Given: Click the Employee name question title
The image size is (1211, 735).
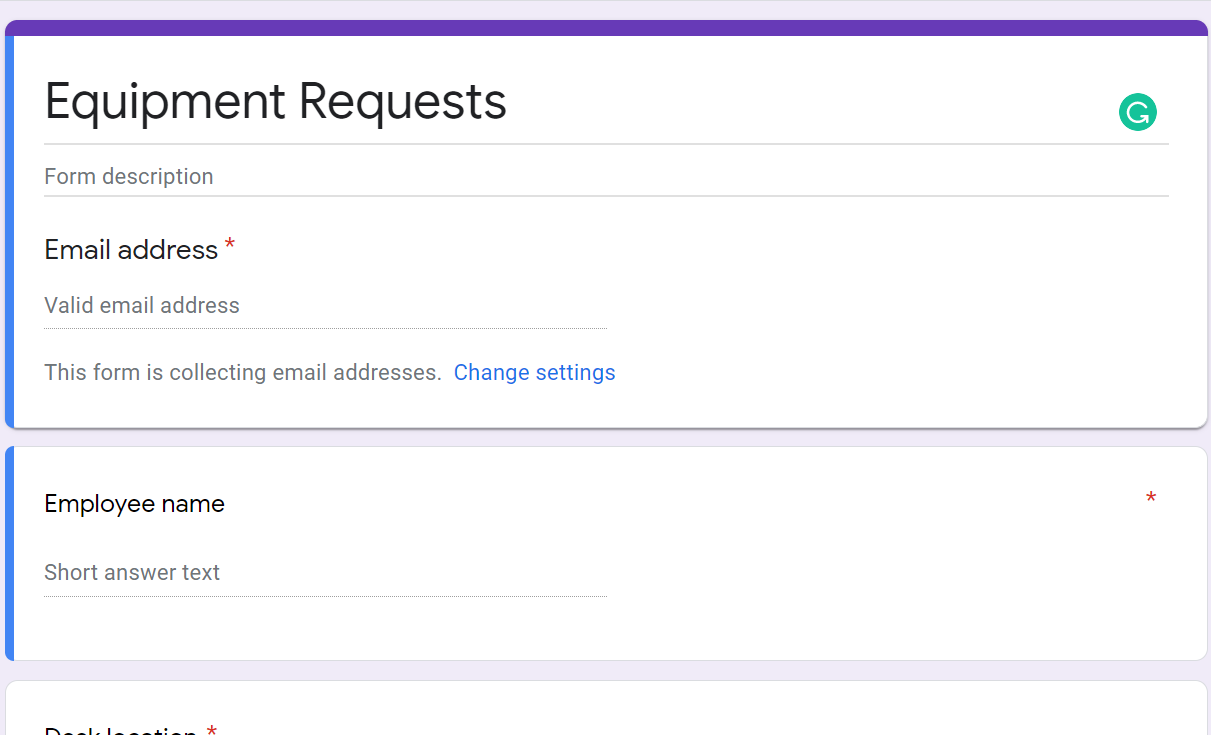Looking at the screenshot, I should pyautogui.click(x=134, y=503).
